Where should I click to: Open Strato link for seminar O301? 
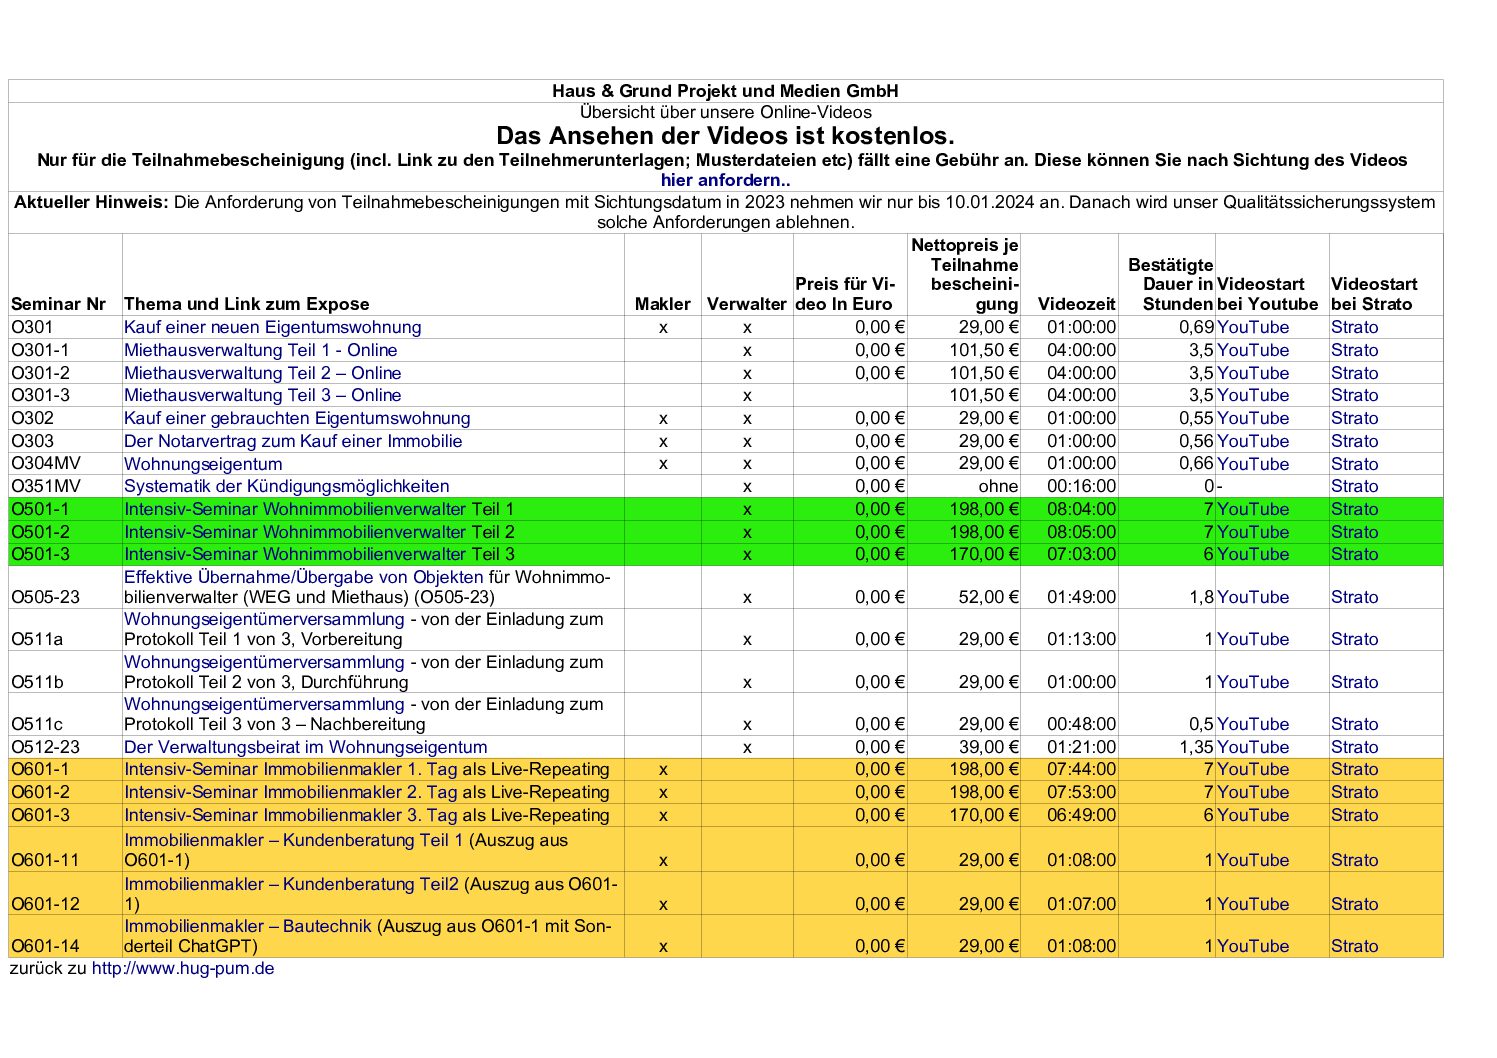(1355, 327)
